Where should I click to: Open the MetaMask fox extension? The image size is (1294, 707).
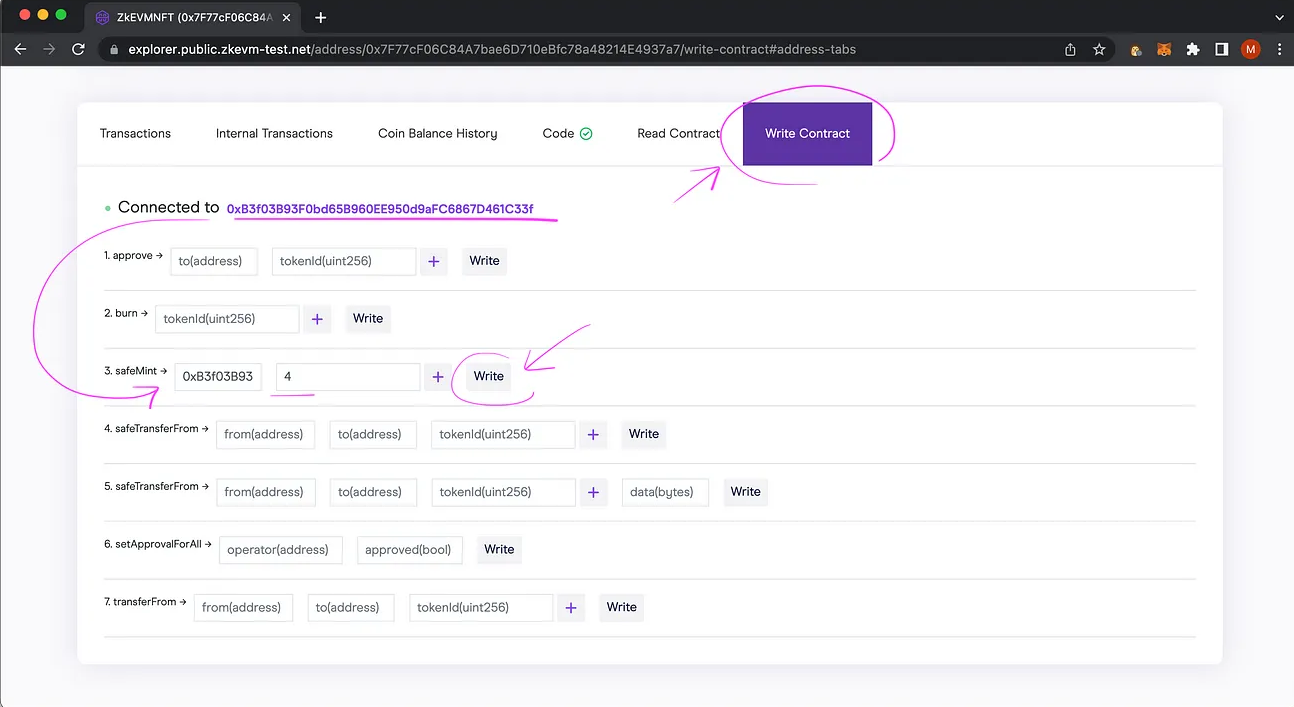pos(1164,49)
